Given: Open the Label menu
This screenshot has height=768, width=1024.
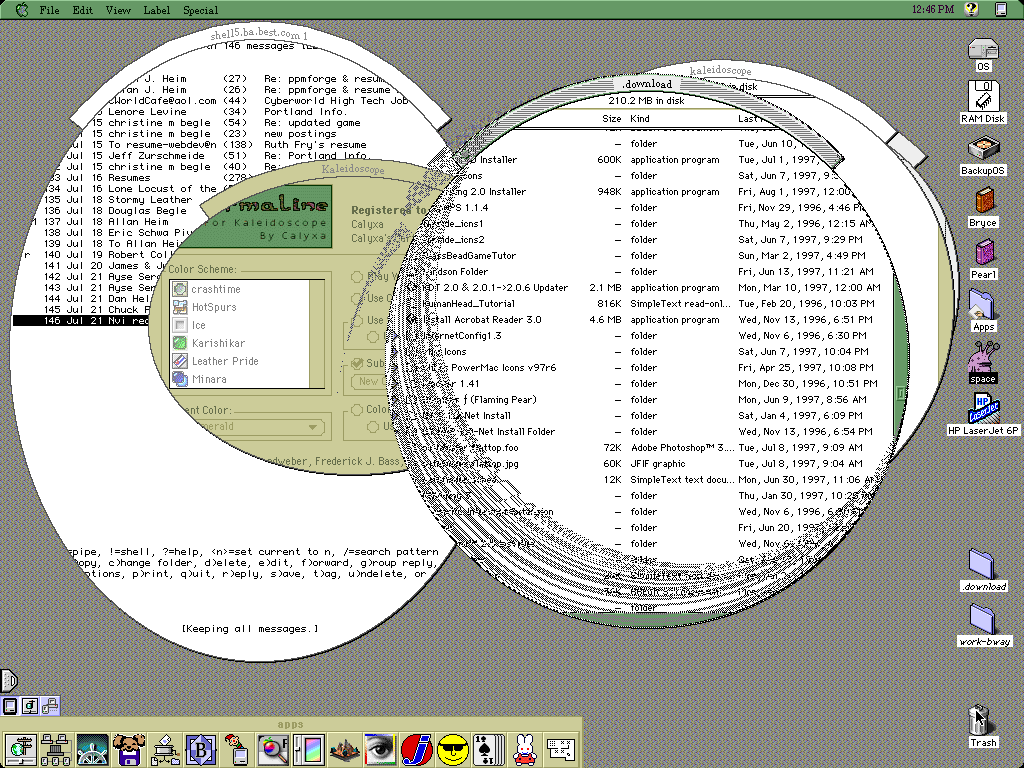Looking at the screenshot, I should click(x=157, y=10).
